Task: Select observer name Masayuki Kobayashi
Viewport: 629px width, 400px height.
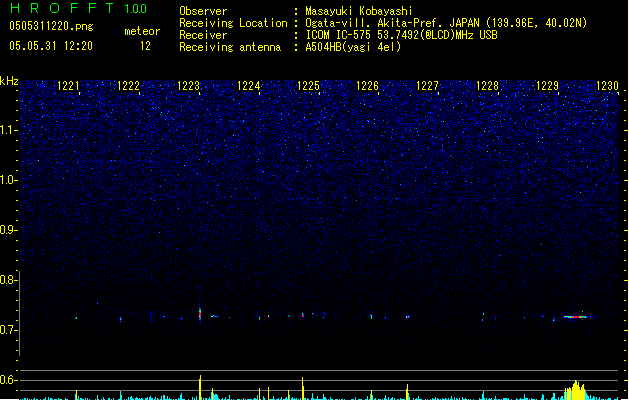Action: (x=359, y=11)
